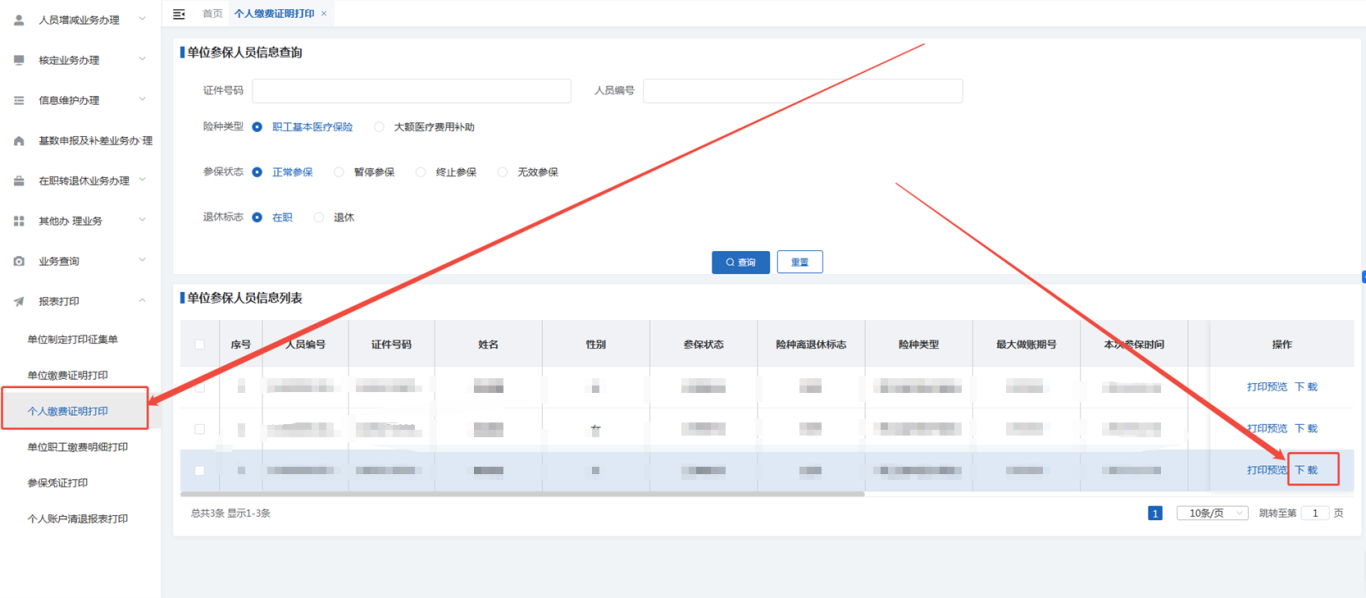Choose 暂停参保 insurance status
The height and width of the screenshot is (598, 1366).
coord(339,172)
